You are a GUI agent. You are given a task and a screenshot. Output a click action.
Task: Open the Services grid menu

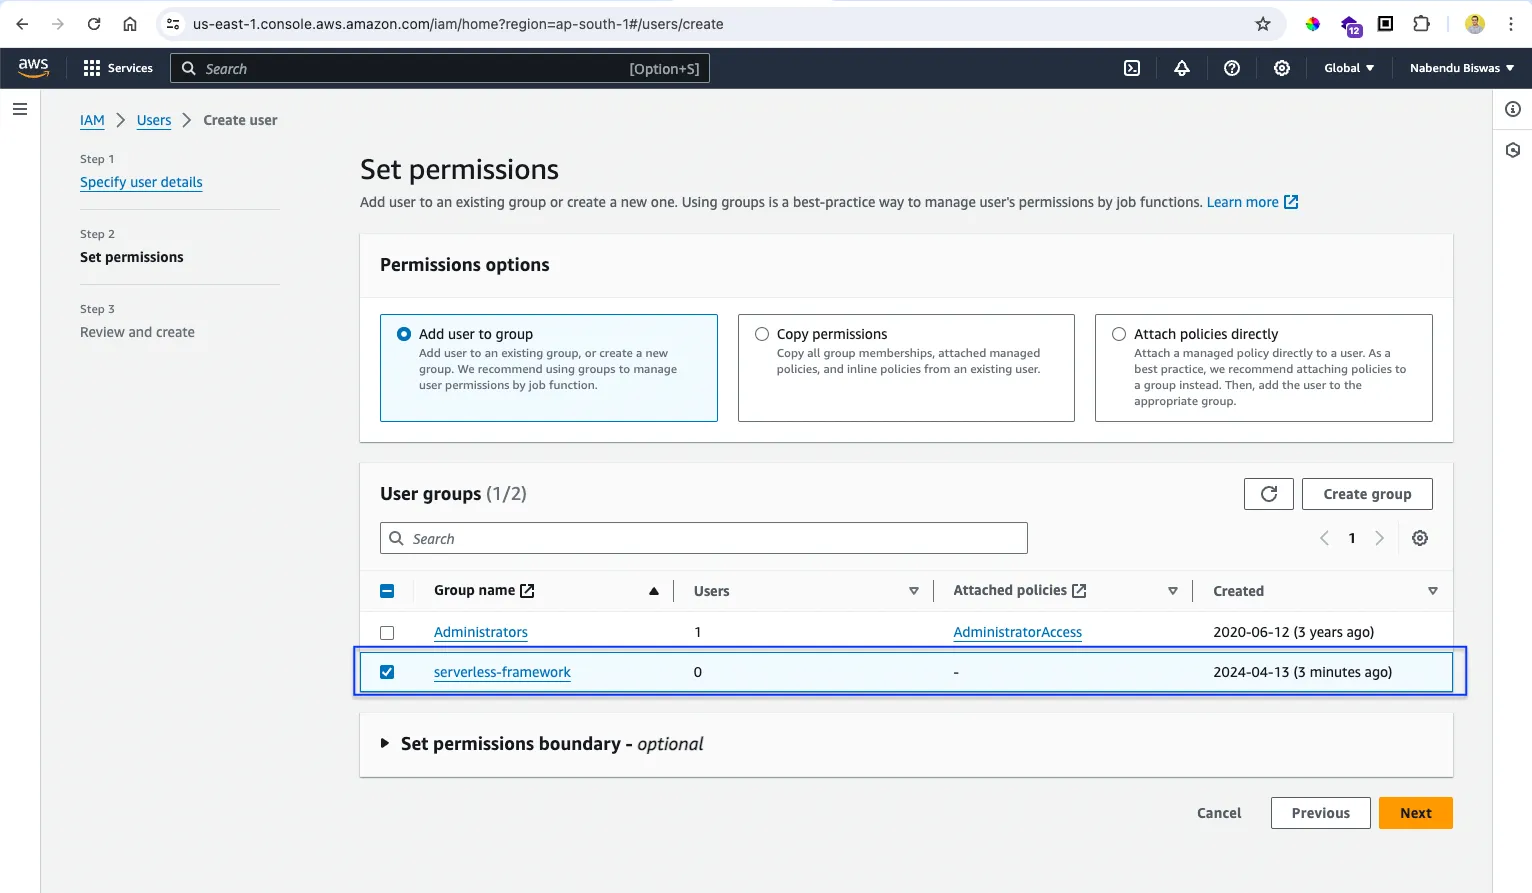(x=118, y=68)
